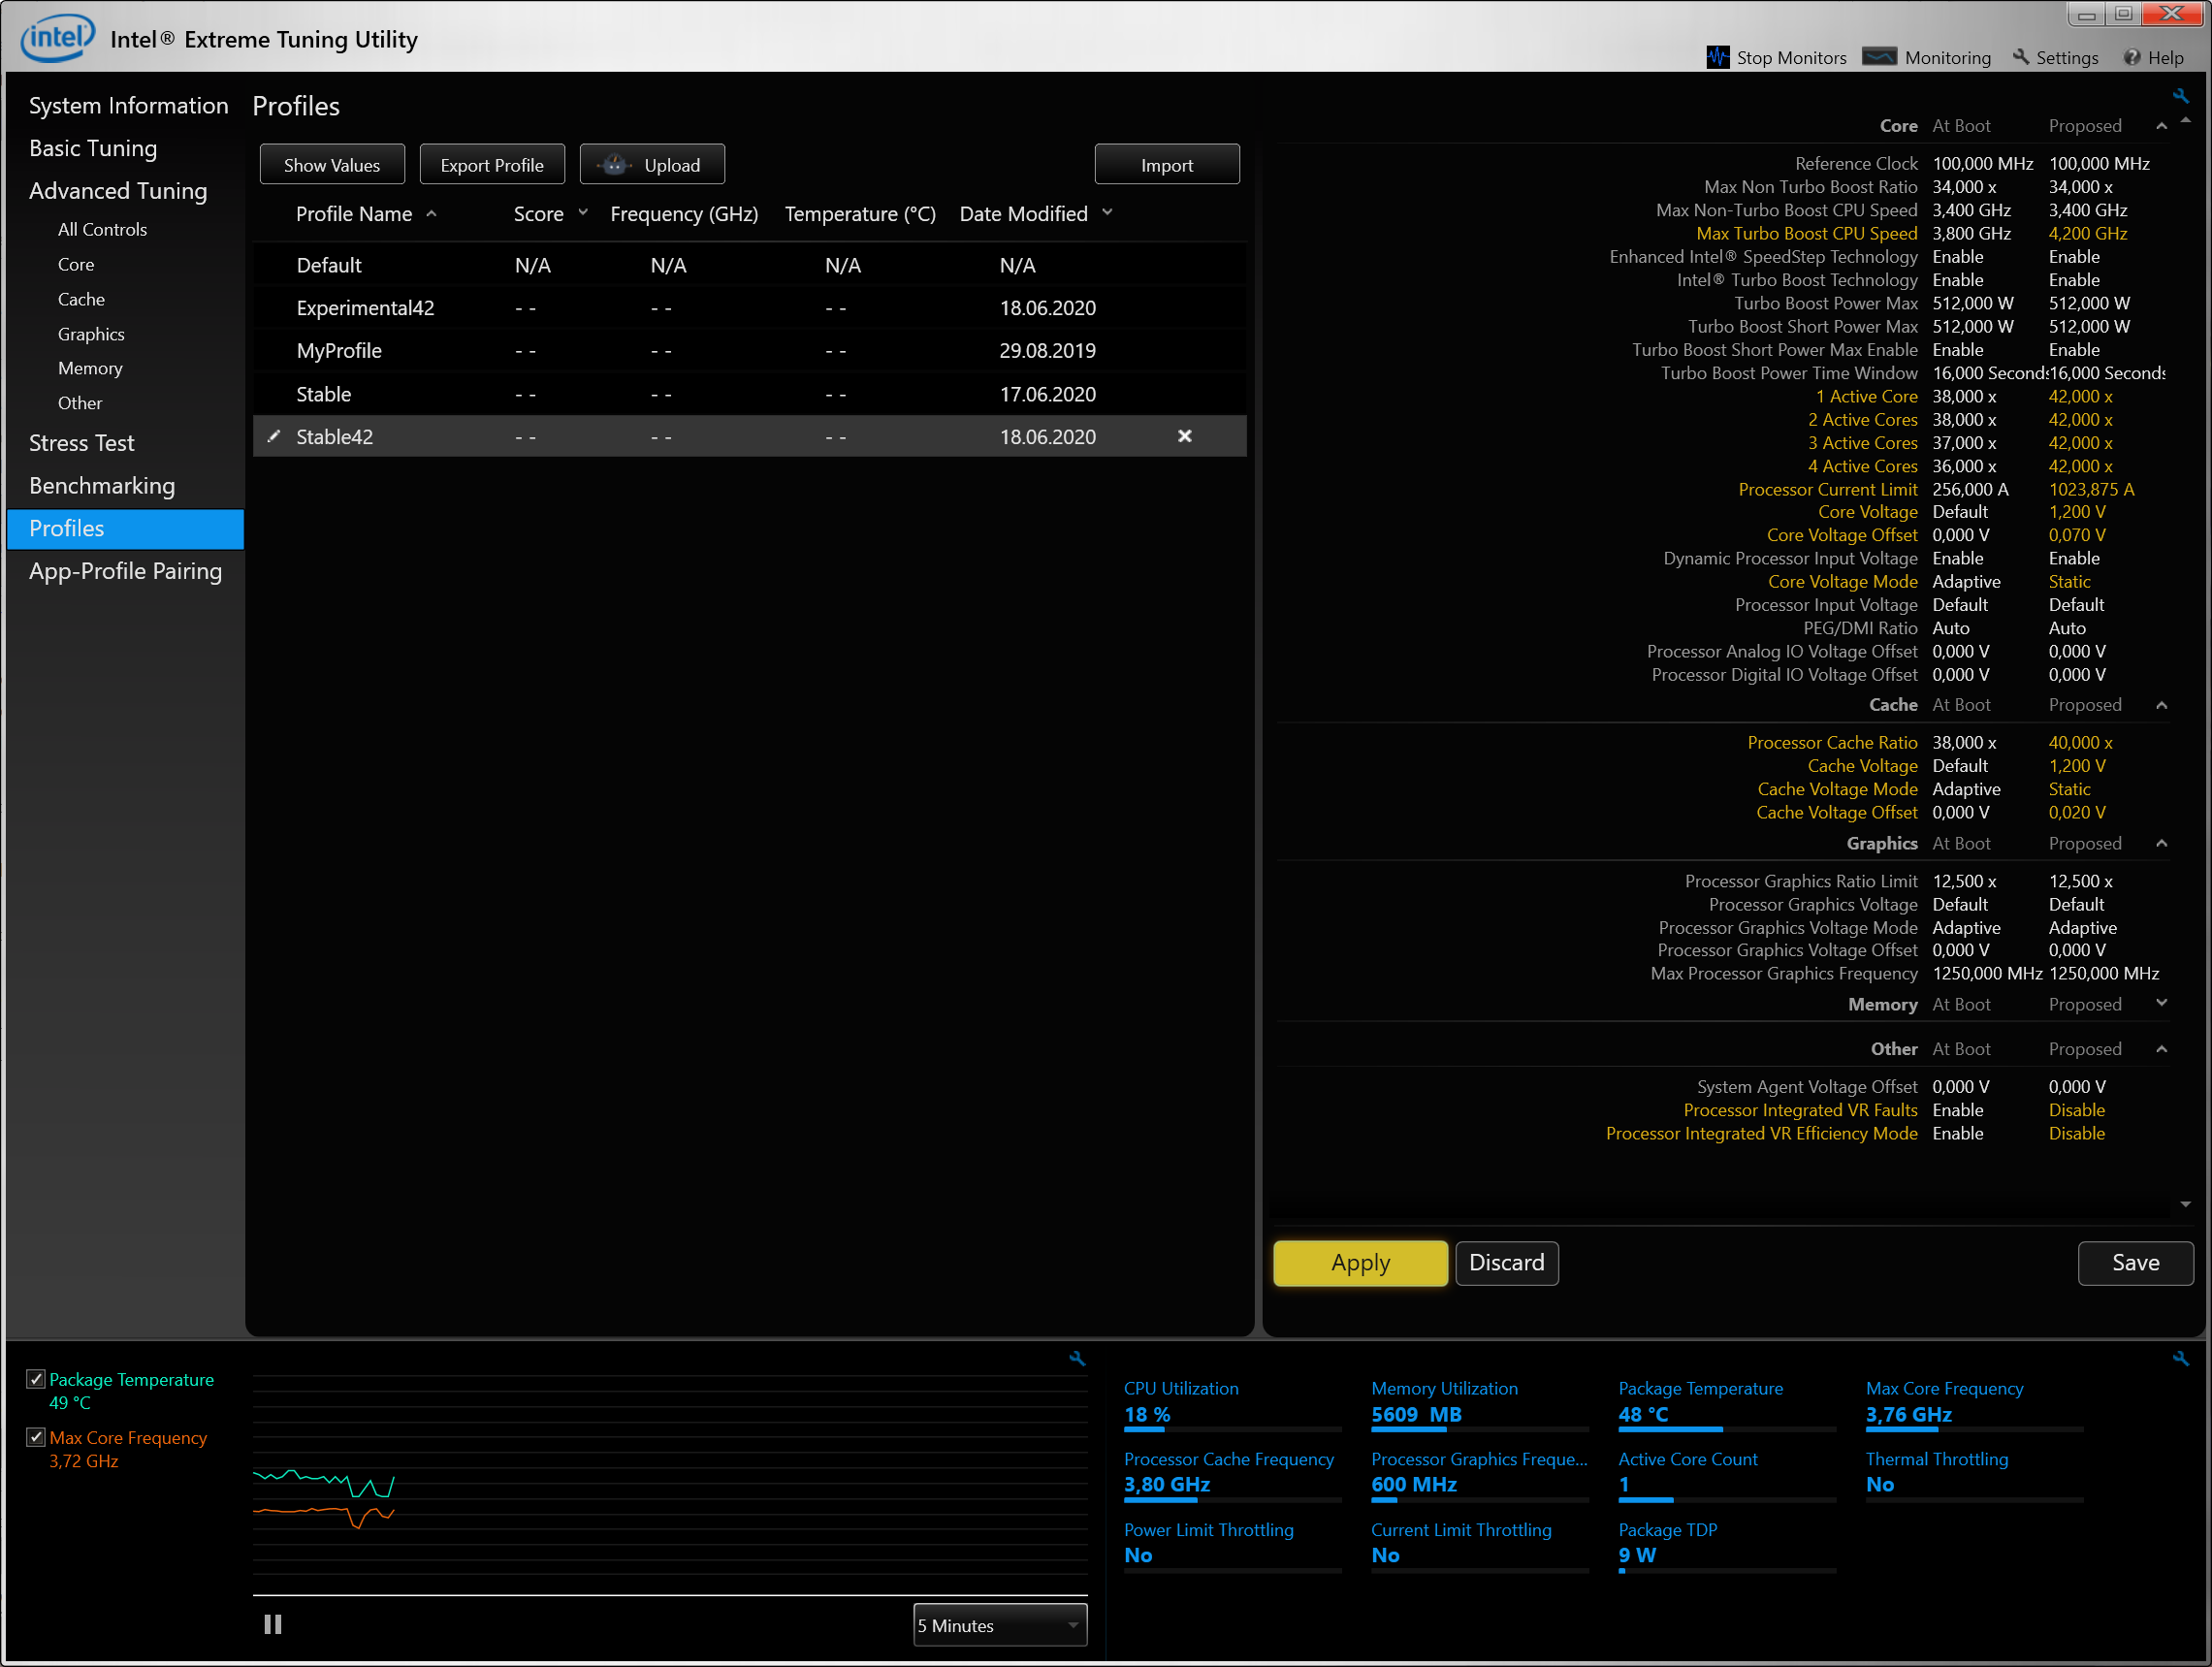Expand the Memory section chevron
This screenshot has height=1667, width=2212.
pyautogui.click(x=2161, y=1003)
